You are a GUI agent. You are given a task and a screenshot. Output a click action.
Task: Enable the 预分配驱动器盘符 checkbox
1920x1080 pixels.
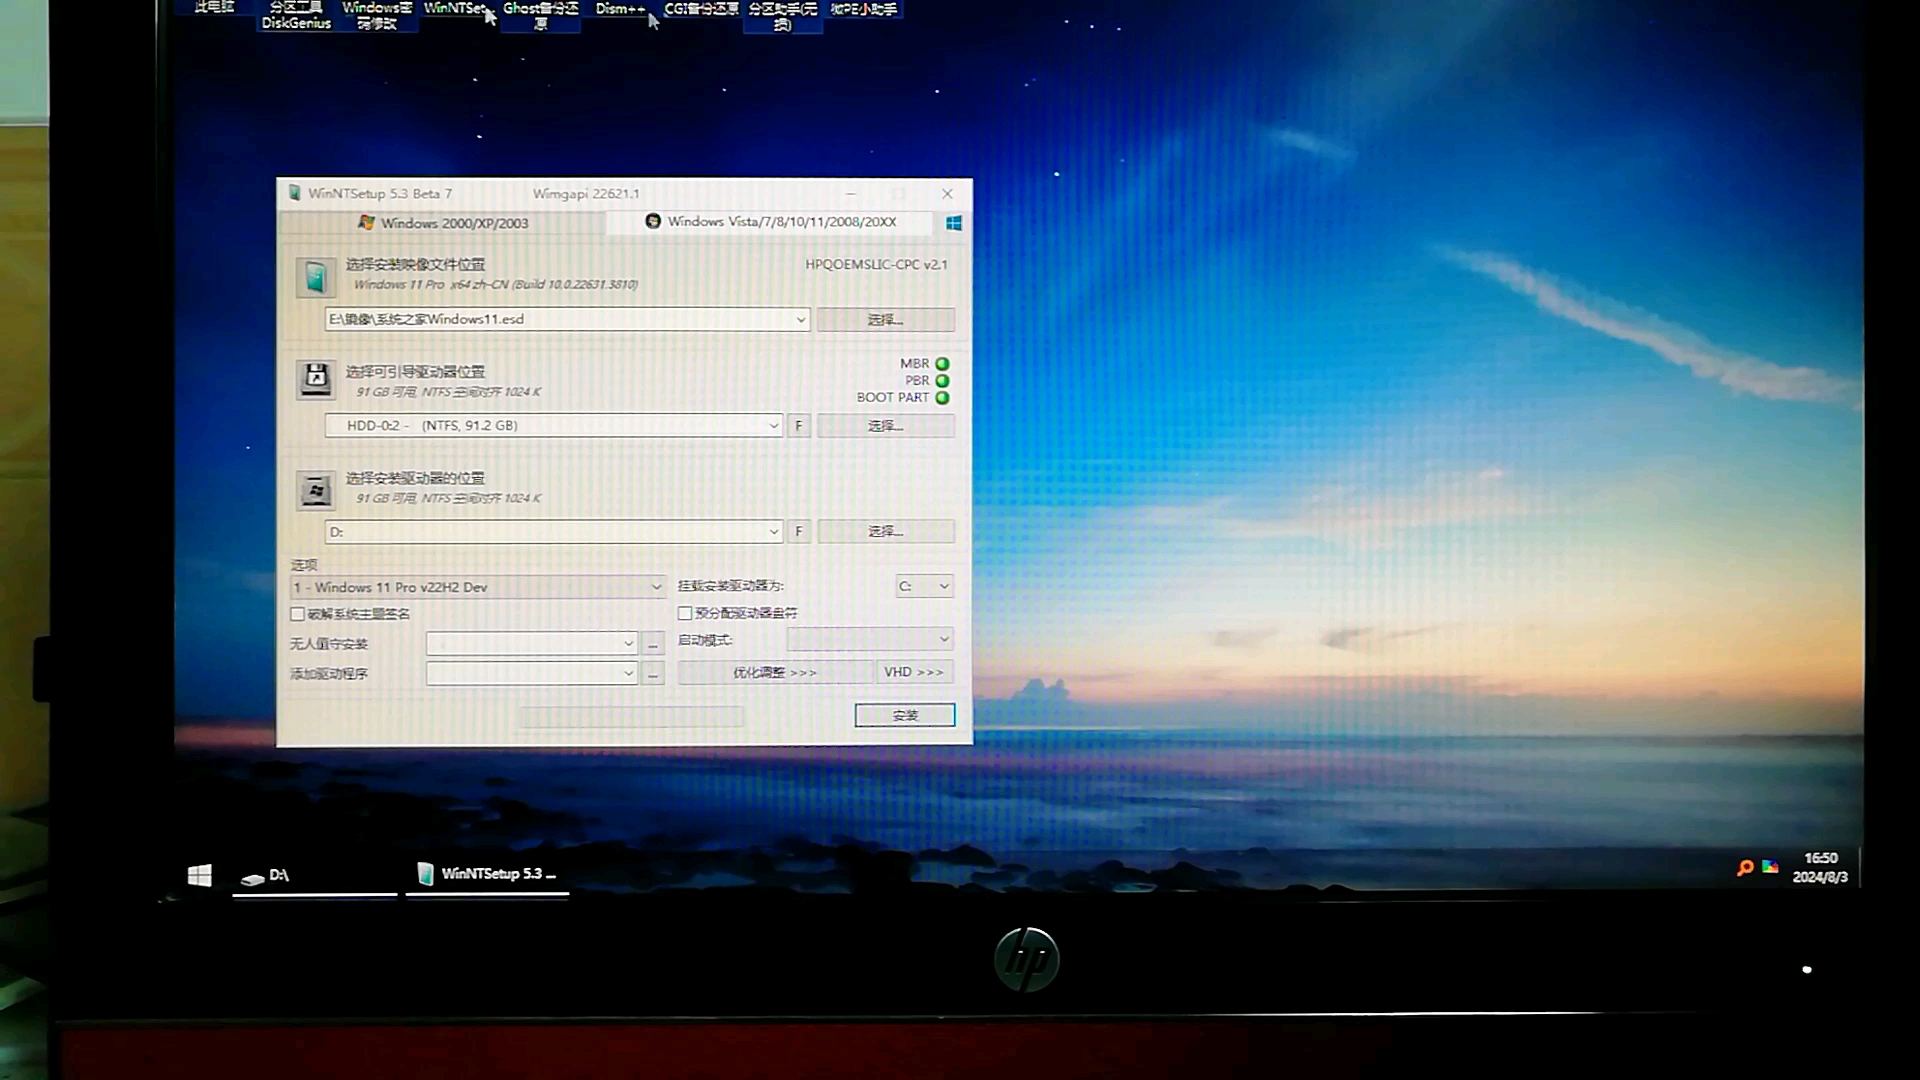click(x=685, y=613)
